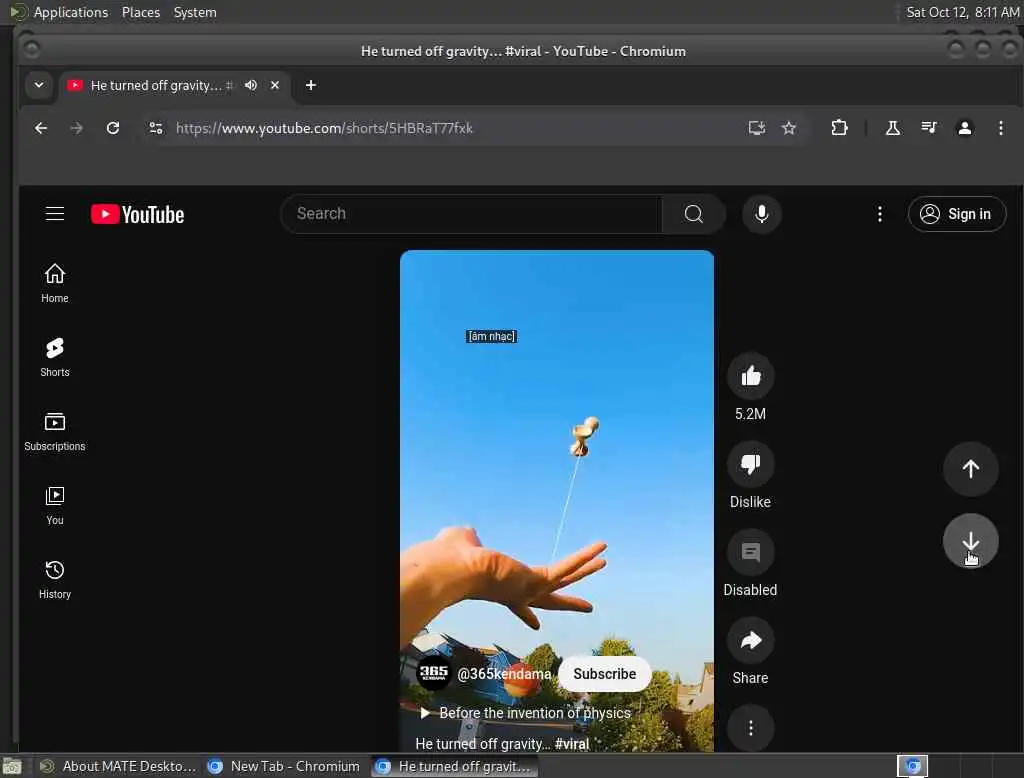Navigate forward in the browser
Viewport: 1024px width, 778px height.
76,128
